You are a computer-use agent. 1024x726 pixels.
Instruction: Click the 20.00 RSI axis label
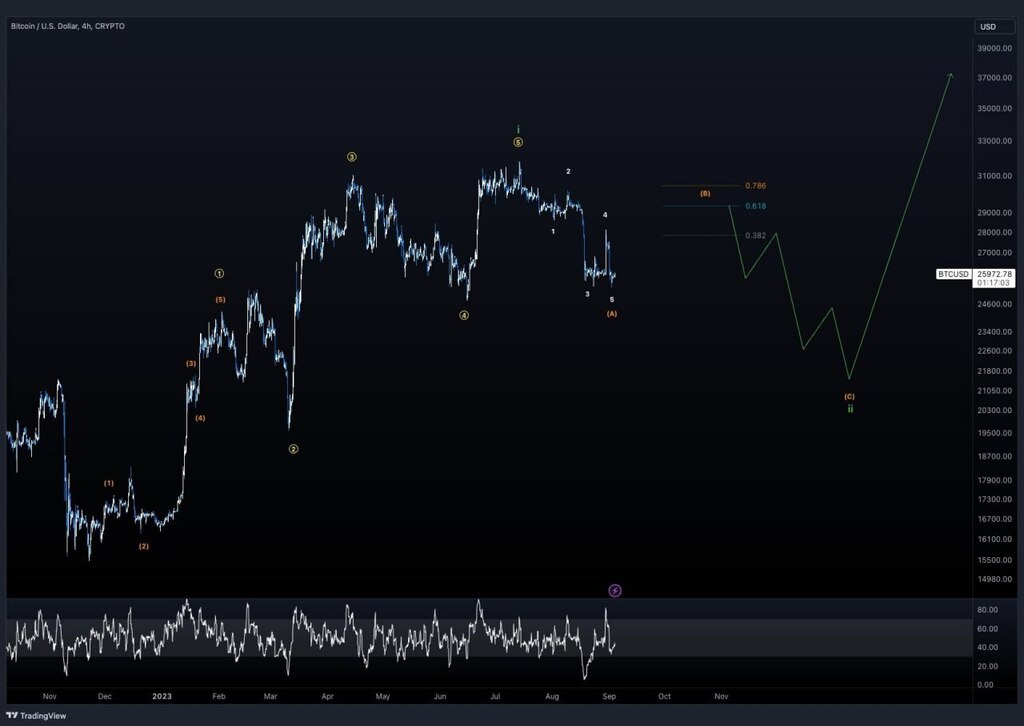pyautogui.click(x=987, y=667)
